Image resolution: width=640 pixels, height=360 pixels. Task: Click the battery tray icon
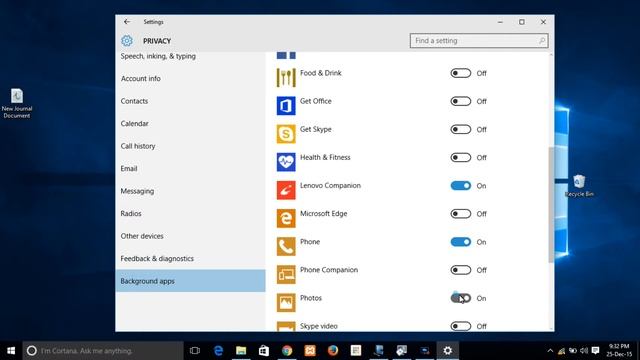pyautogui.click(x=573, y=351)
